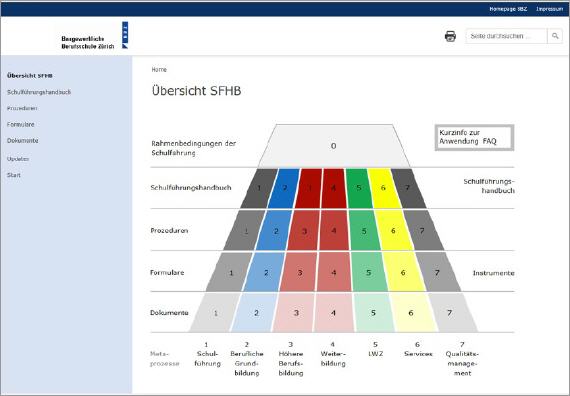
Task: Click blue cell 2 in Prozeduren row
Action: [x=276, y=231]
